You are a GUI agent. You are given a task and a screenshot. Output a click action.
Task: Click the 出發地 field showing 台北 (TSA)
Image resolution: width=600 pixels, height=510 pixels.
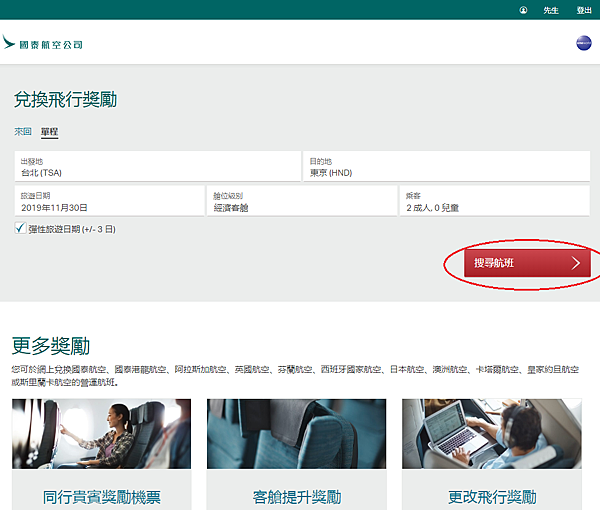[158, 166]
